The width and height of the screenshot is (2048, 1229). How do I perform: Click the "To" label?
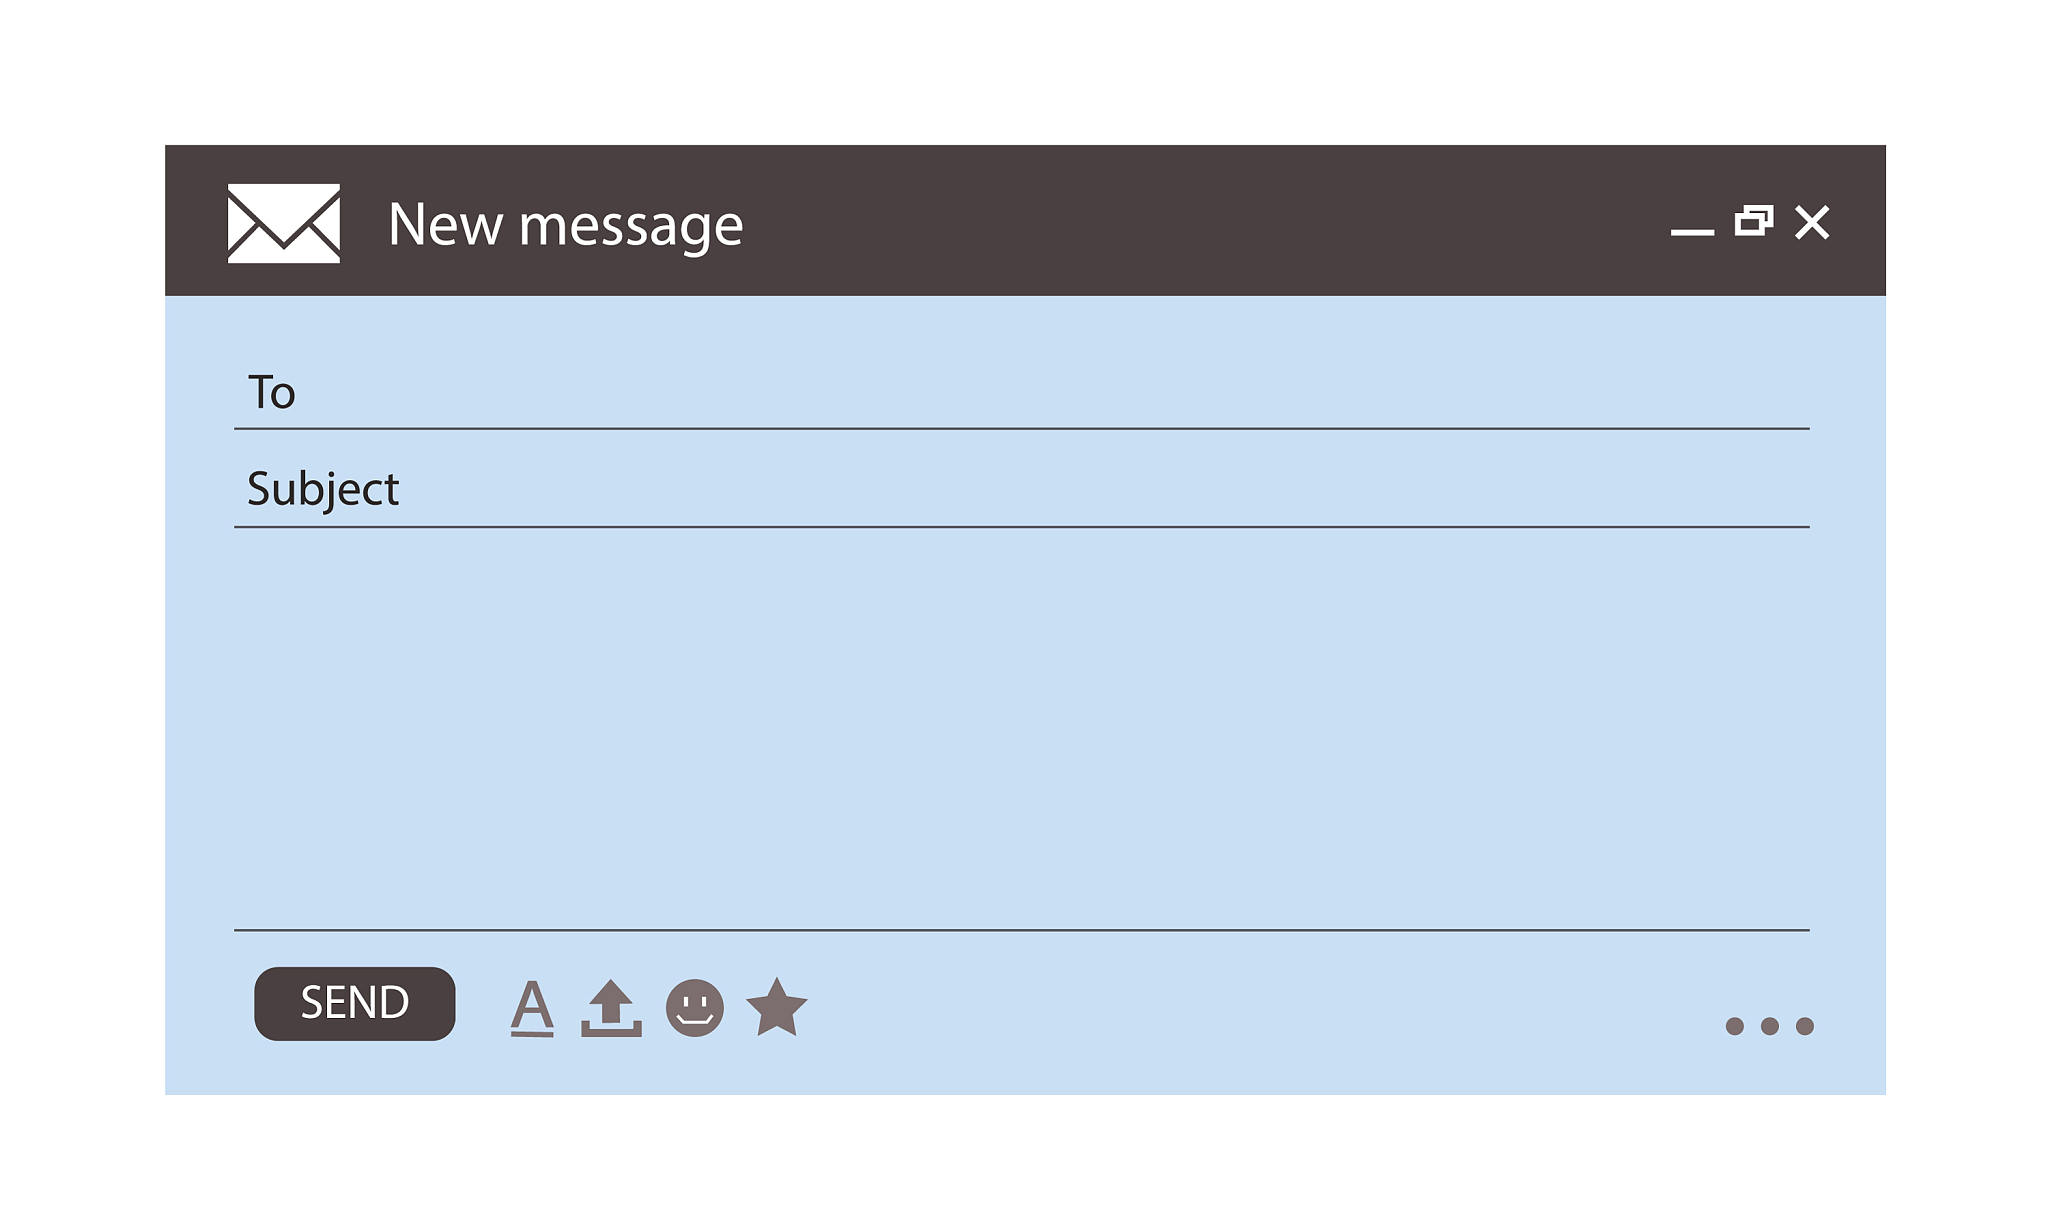[271, 392]
